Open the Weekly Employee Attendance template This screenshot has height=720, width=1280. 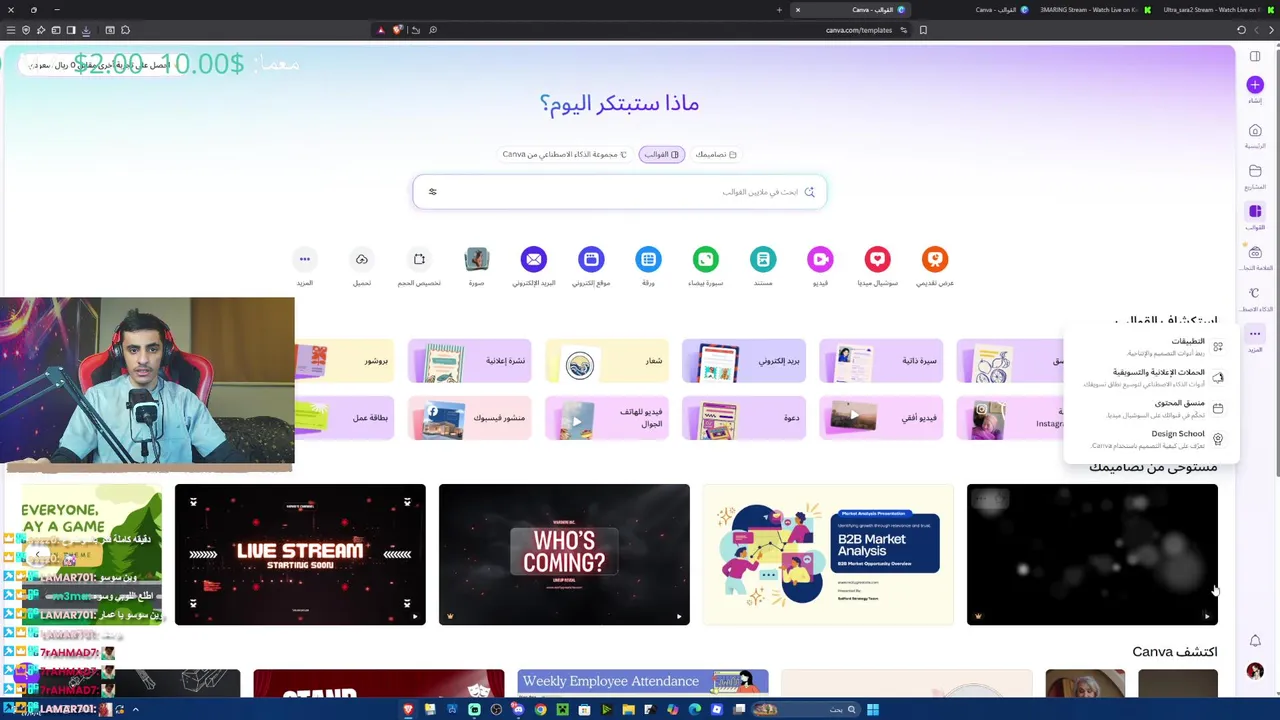point(643,684)
